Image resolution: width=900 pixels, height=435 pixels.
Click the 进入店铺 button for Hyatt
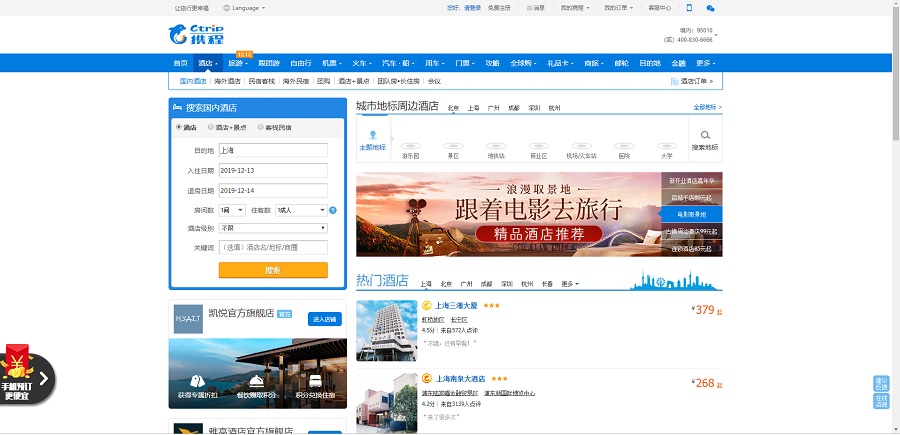coord(325,319)
